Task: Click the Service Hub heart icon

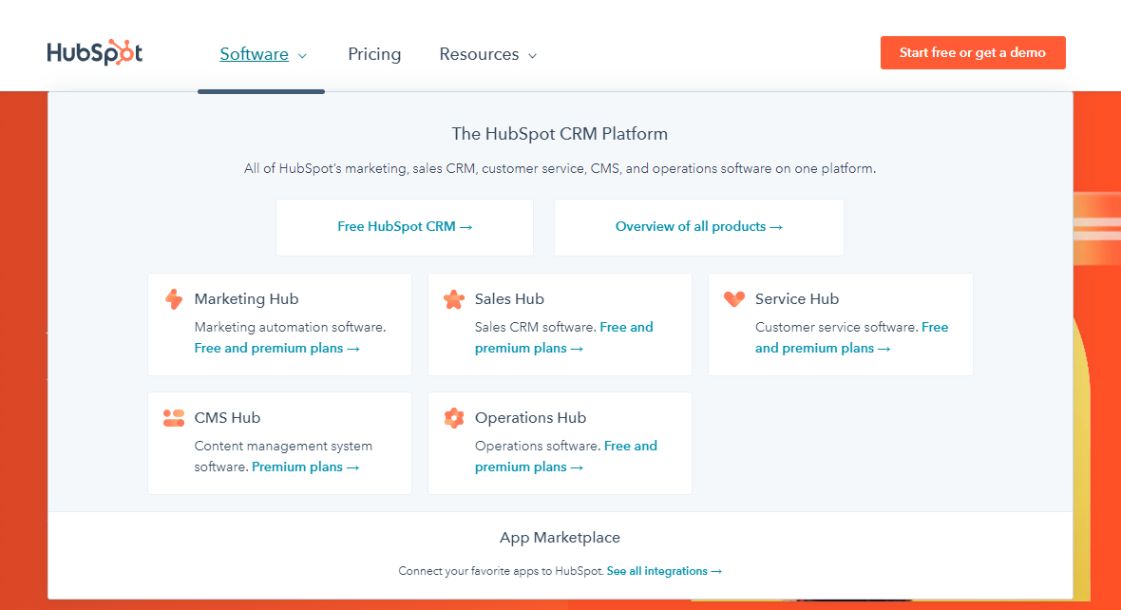Action: coord(734,299)
